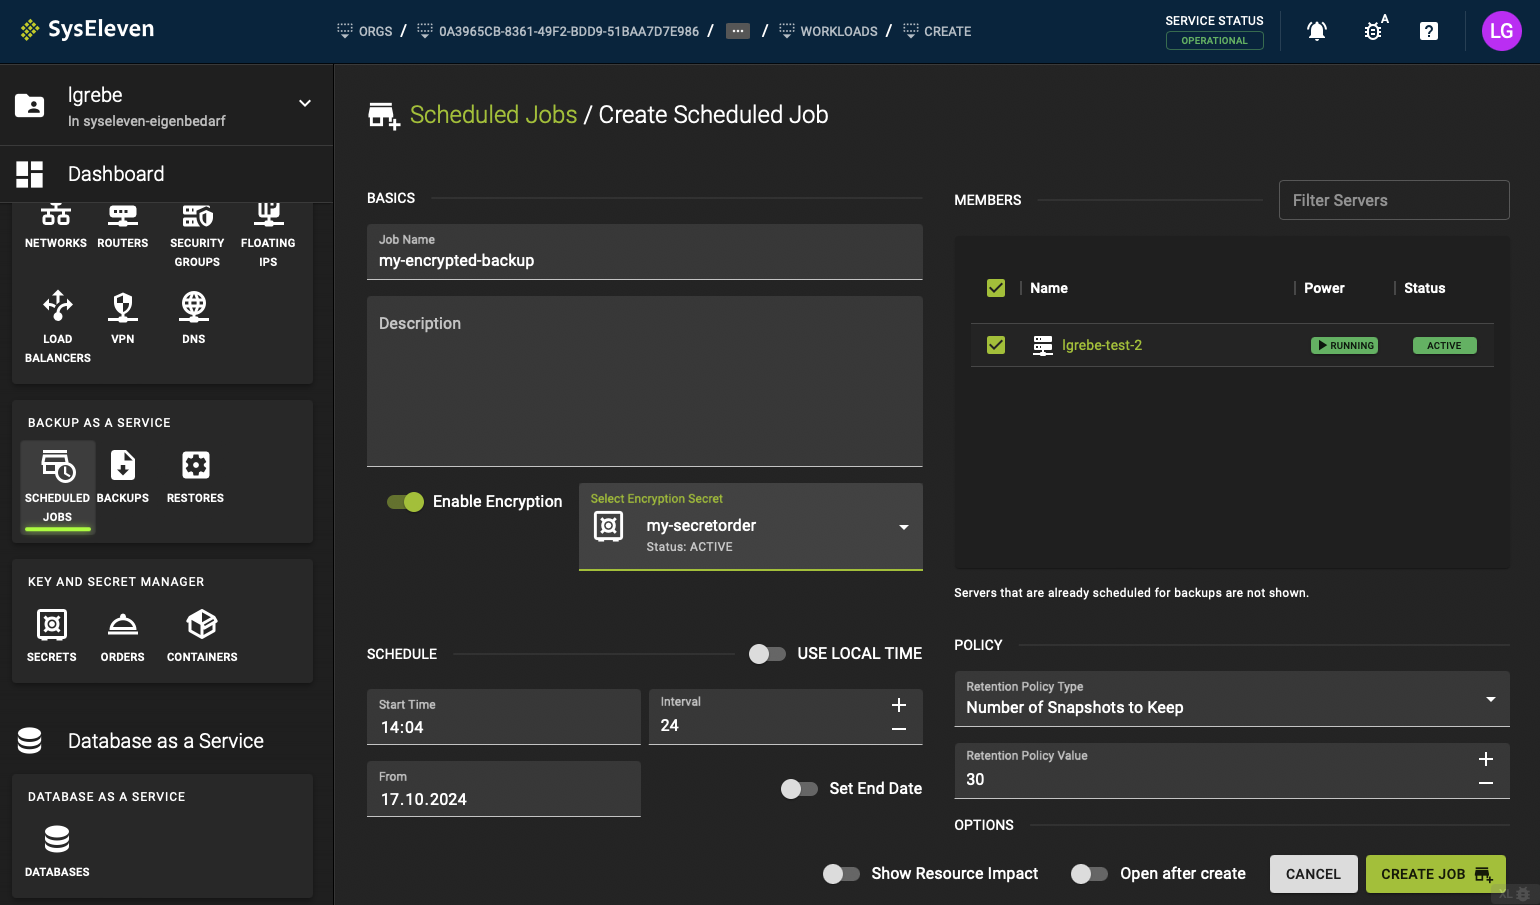Click the Filter Servers search field
1540x905 pixels.
tap(1394, 200)
